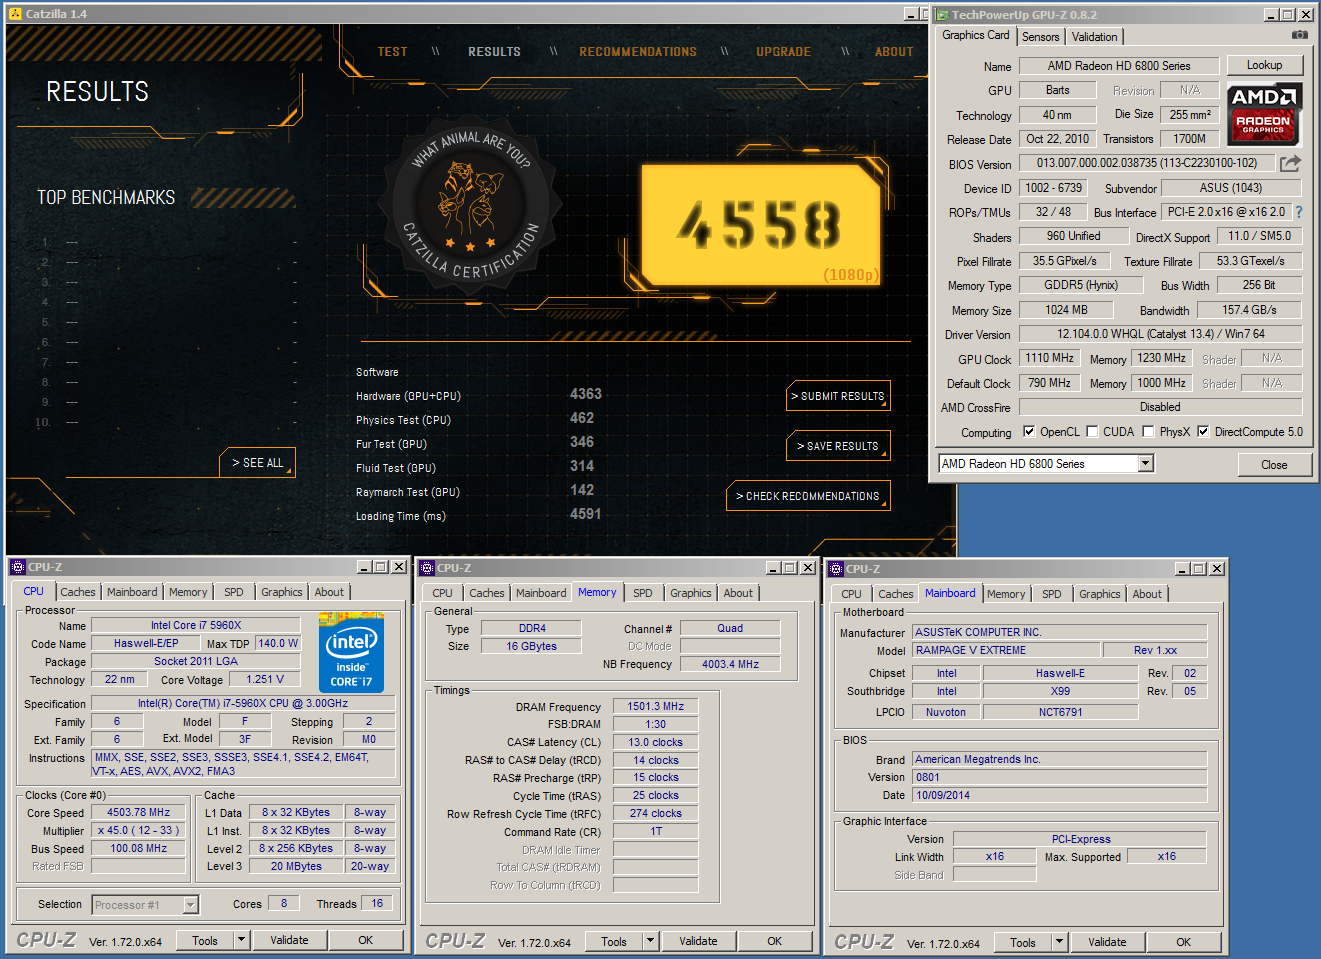Click the SEE ALL benchmarks button
The image size is (1321, 959).
point(258,463)
